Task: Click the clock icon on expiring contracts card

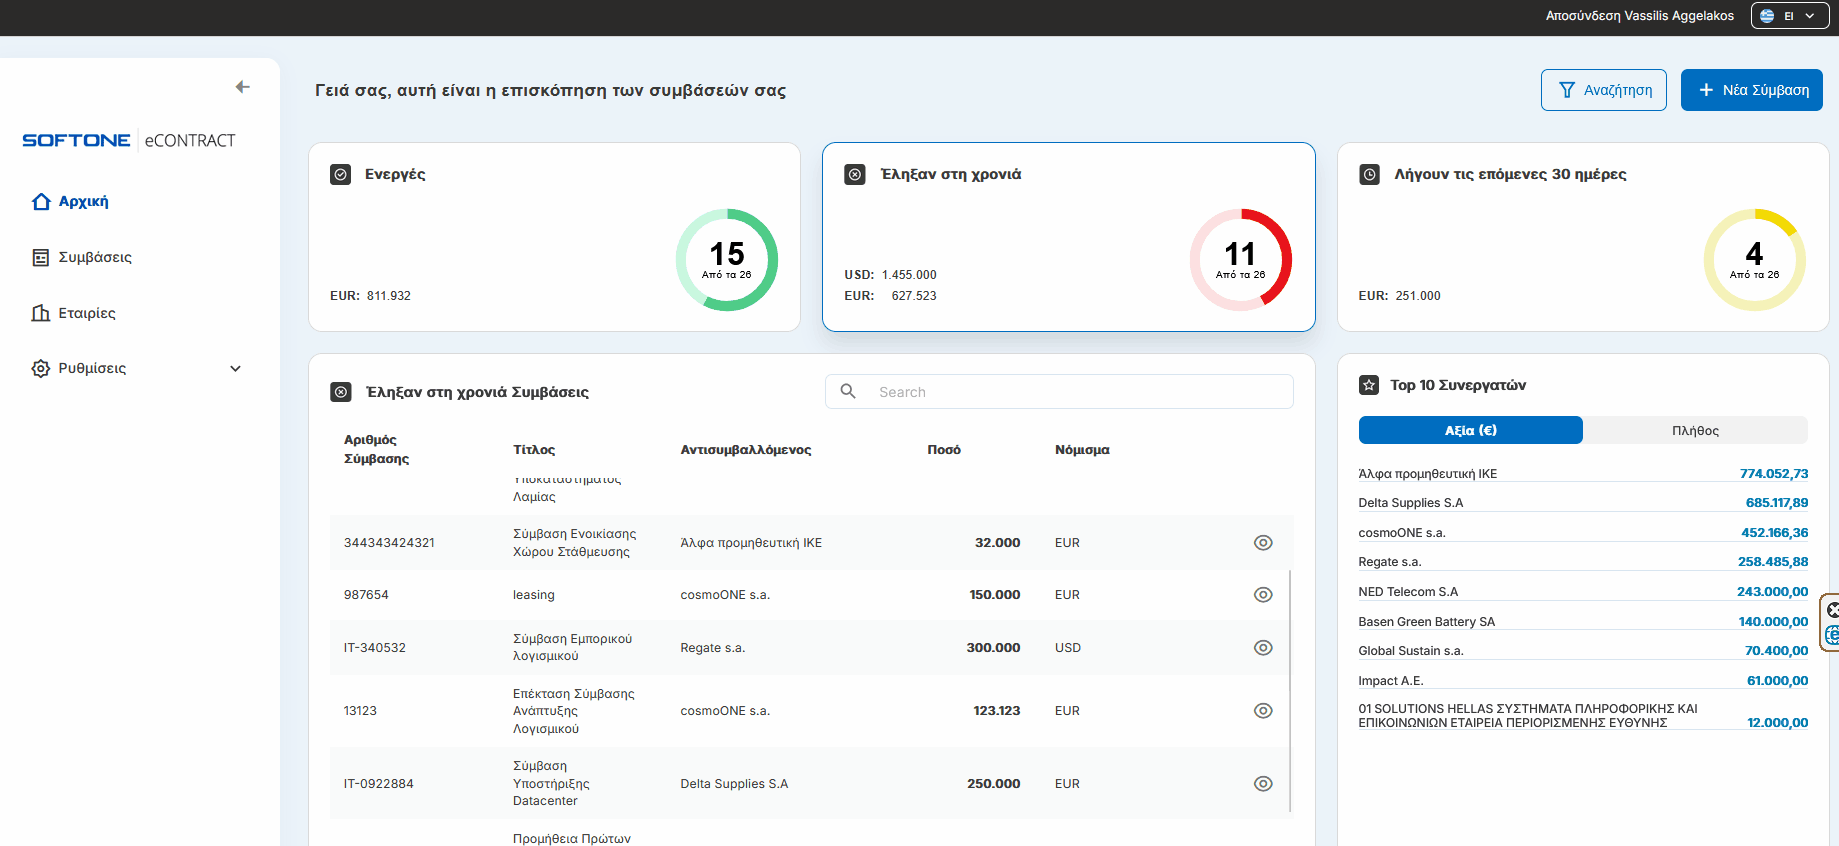Action: point(1370,175)
